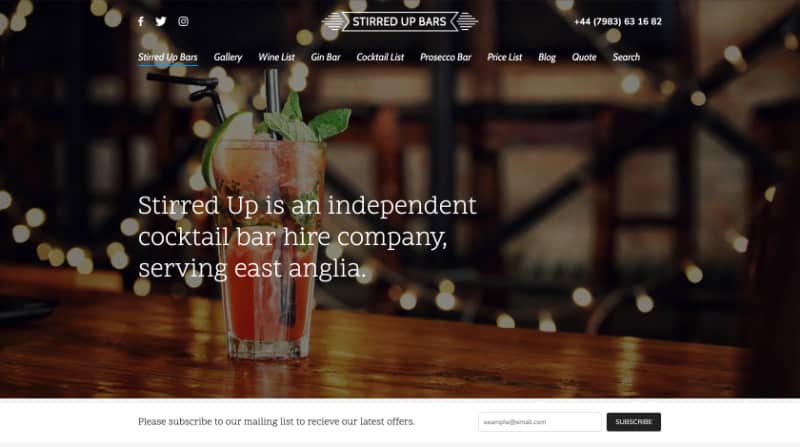The height and width of the screenshot is (447, 800).
Task: Open the Twitter bird icon
Action: (161, 21)
